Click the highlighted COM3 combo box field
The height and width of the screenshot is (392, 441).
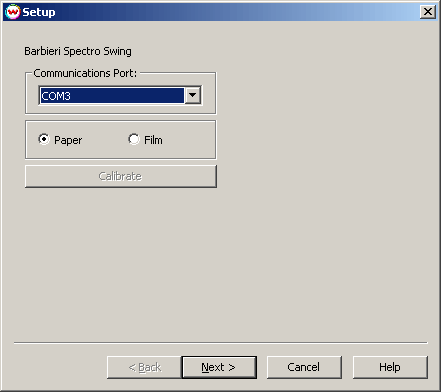coord(112,96)
